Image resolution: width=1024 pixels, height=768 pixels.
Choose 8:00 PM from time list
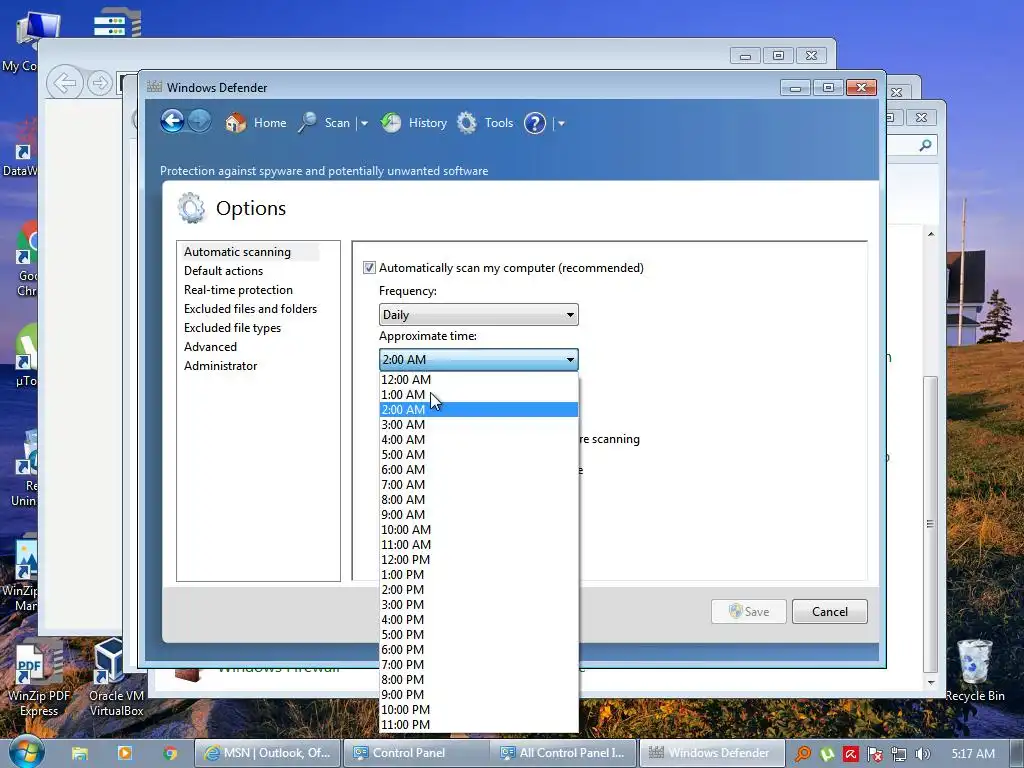[479, 680]
